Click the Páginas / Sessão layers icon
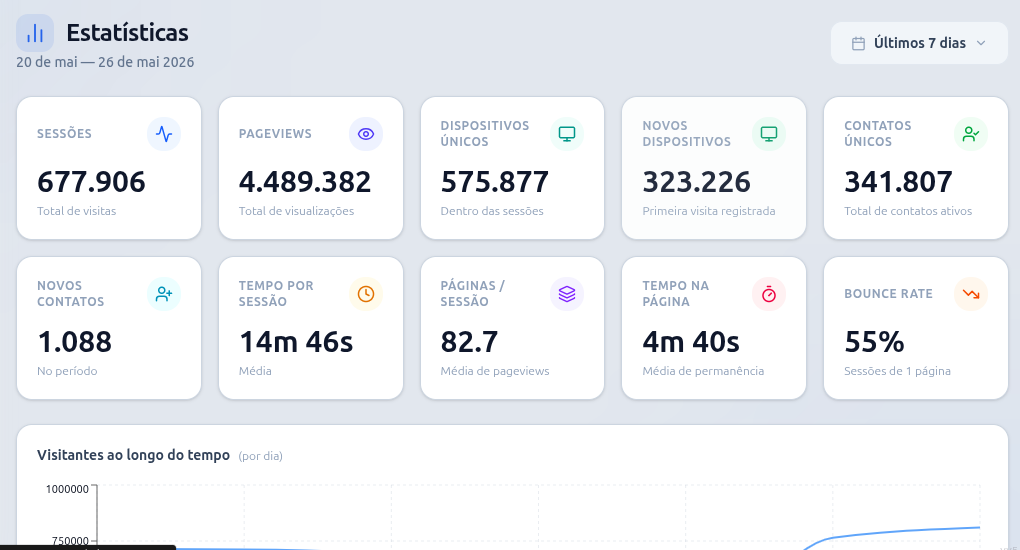The height and width of the screenshot is (550, 1020). click(567, 294)
